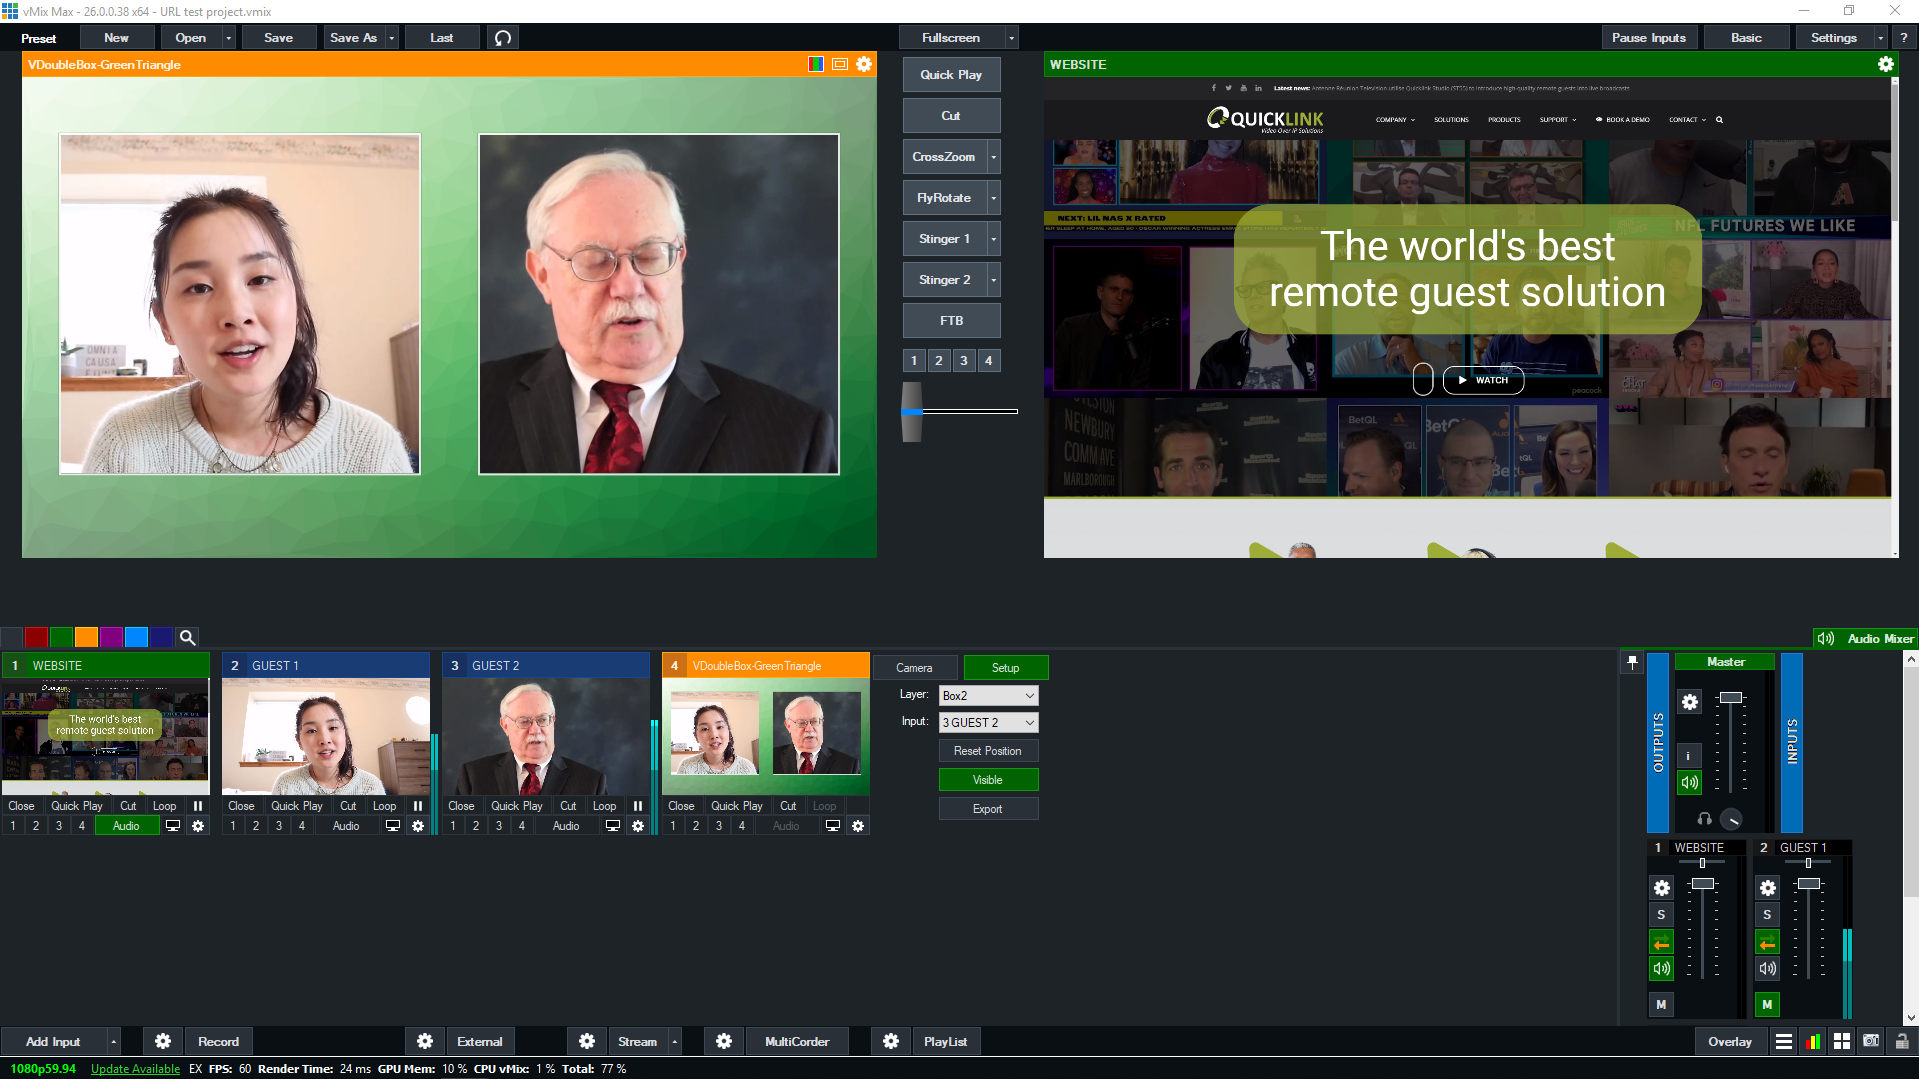The width and height of the screenshot is (1919, 1079).
Task: Take snapshot with camera icon
Action: pos(1871,1042)
